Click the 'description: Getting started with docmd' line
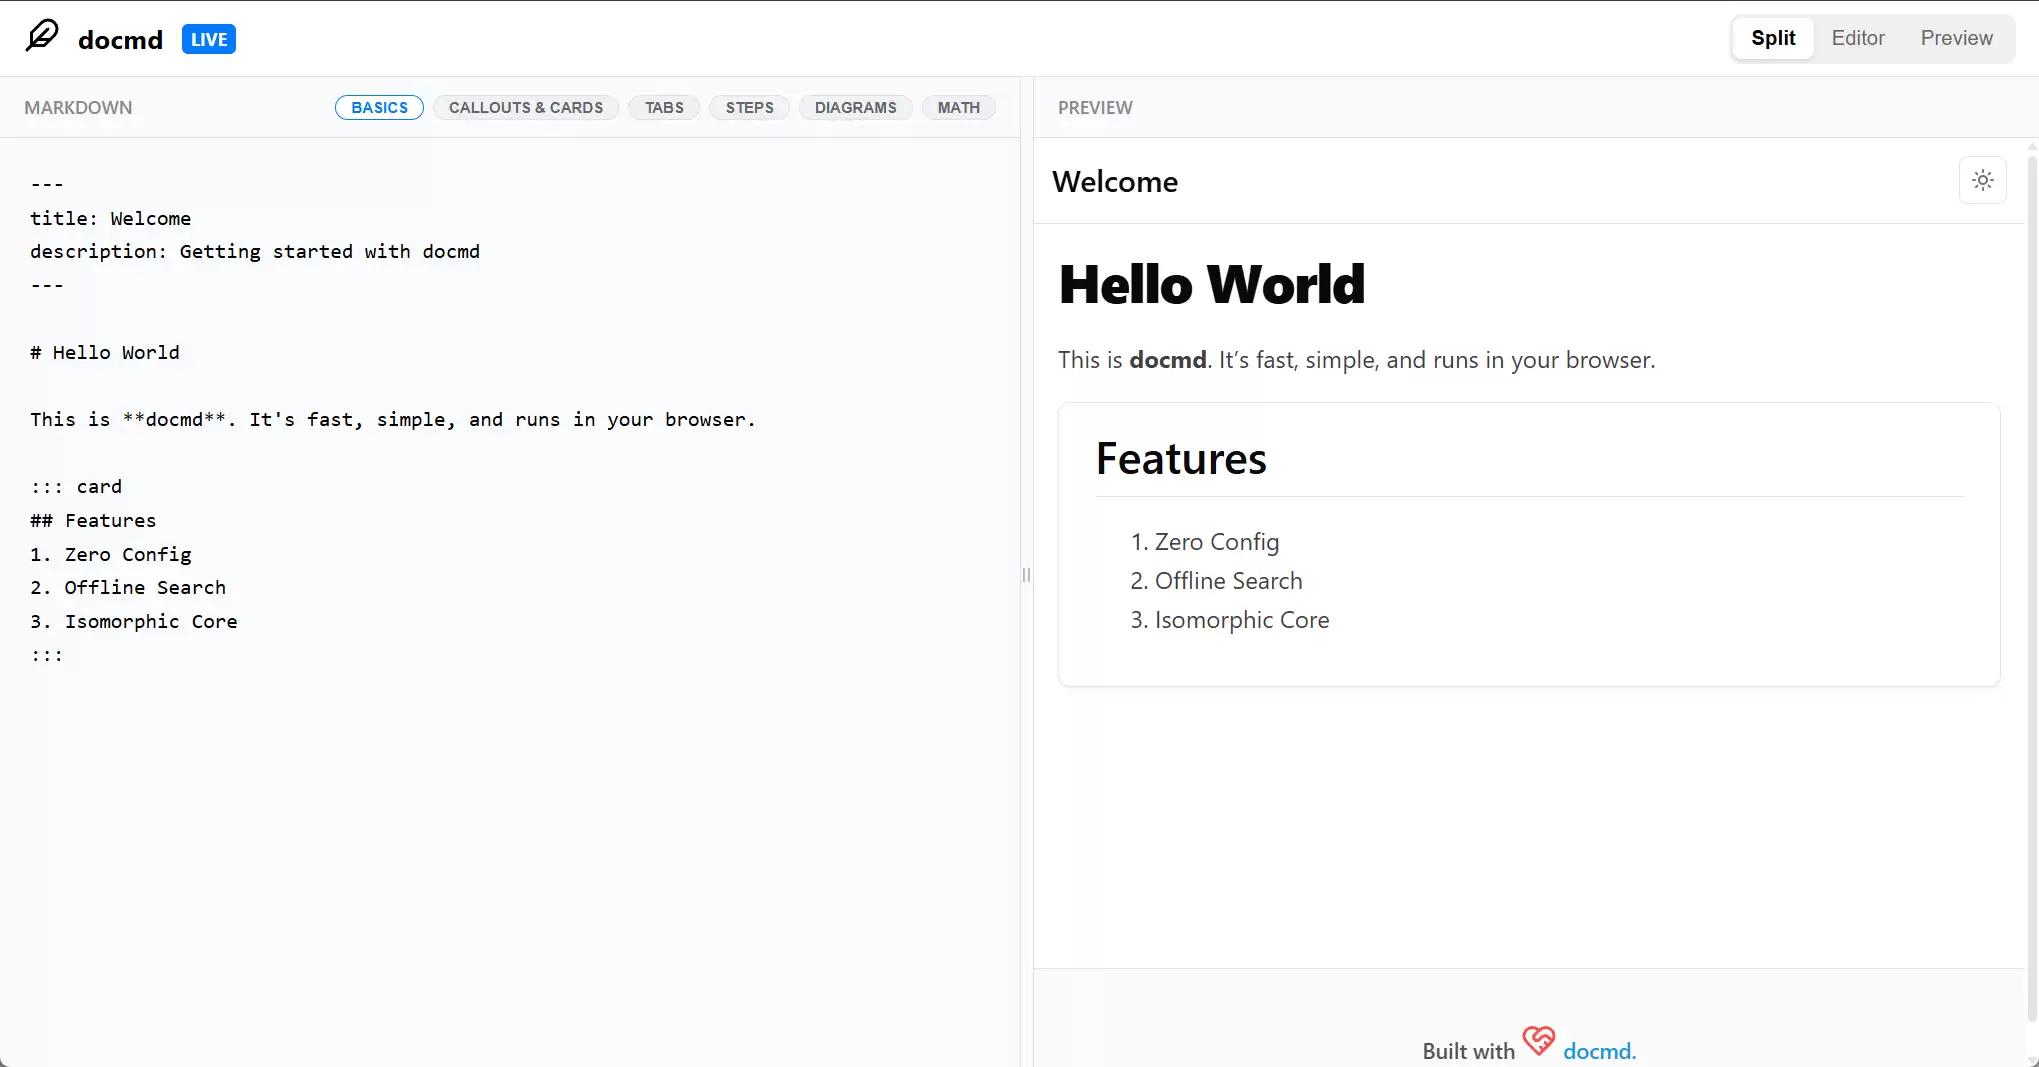 pyautogui.click(x=255, y=251)
